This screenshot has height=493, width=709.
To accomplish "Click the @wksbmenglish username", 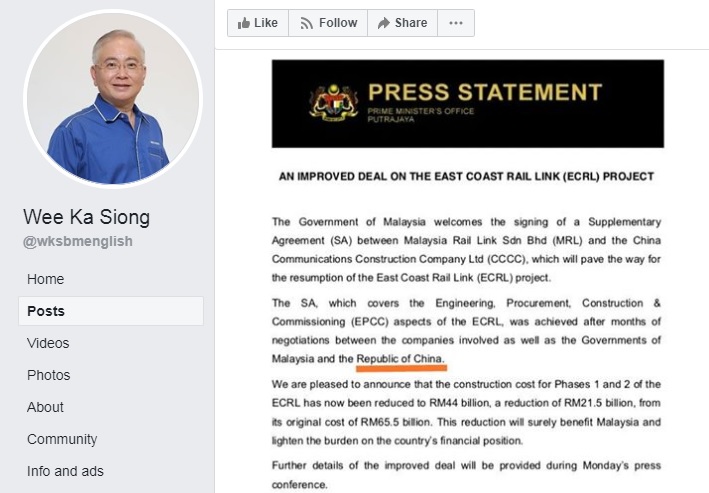I will click(78, 242).
